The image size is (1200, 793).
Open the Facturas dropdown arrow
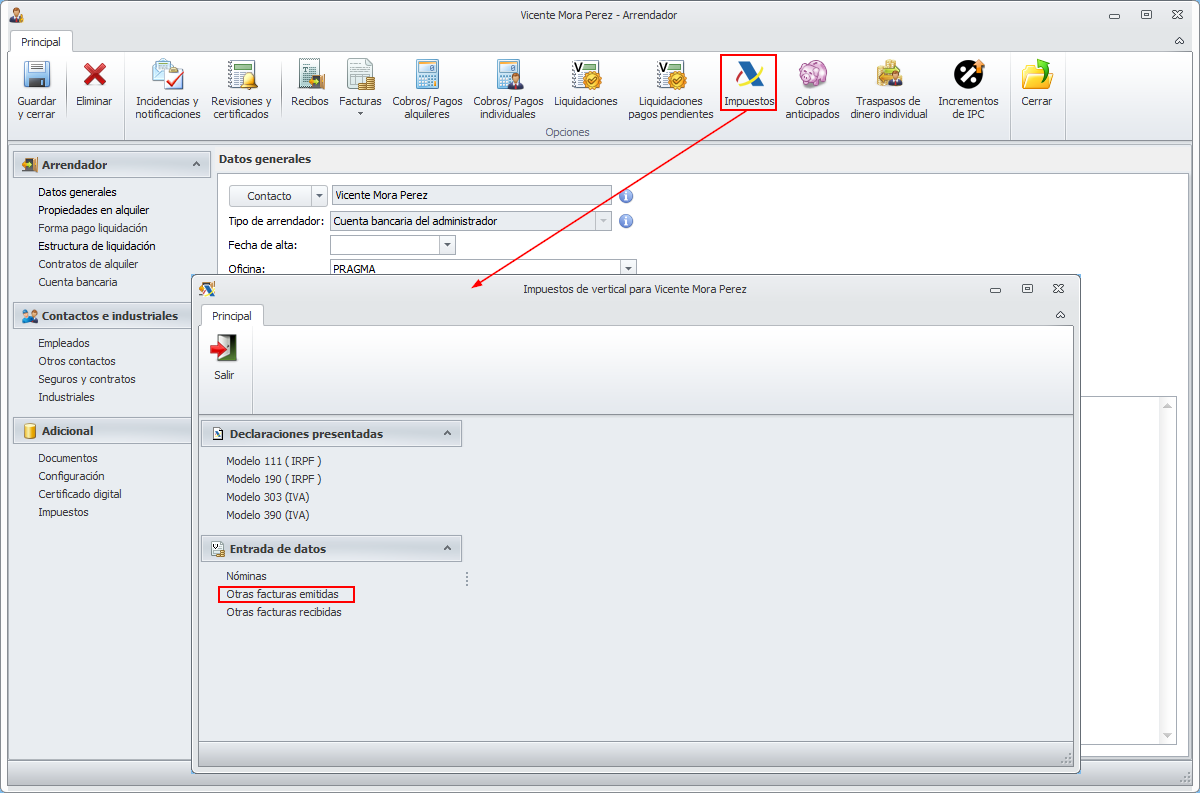point(360,114)
